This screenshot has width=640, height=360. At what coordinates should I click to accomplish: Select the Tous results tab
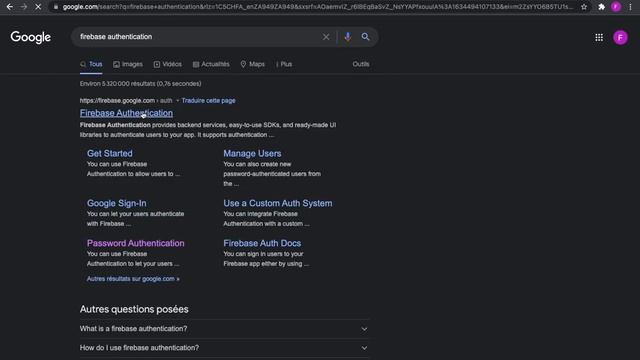tap(91, 64)
